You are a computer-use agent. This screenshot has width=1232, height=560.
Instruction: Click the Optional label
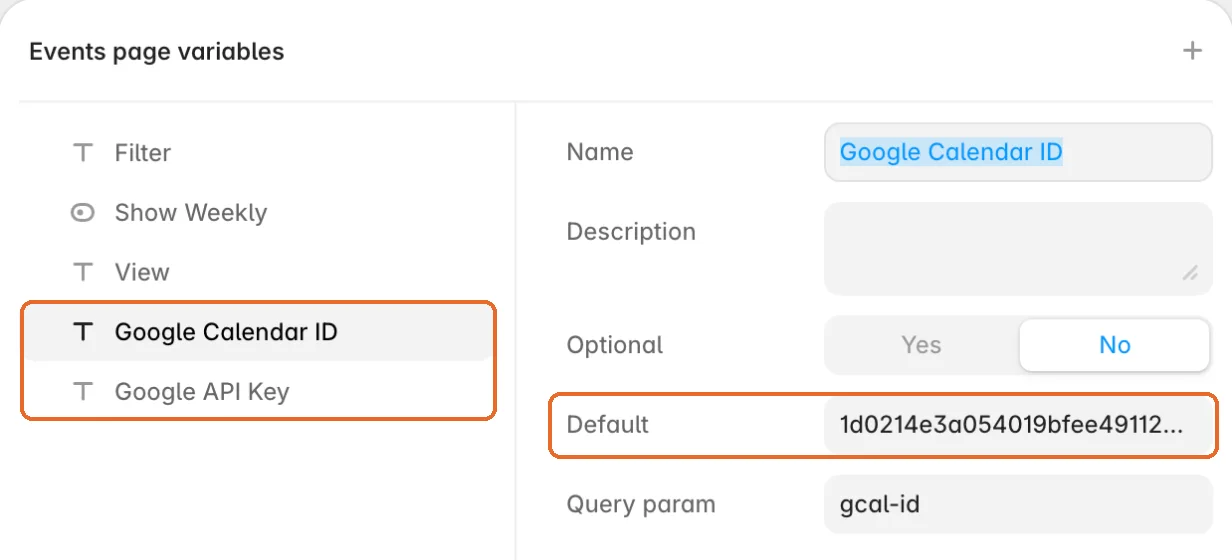[615, 345]
